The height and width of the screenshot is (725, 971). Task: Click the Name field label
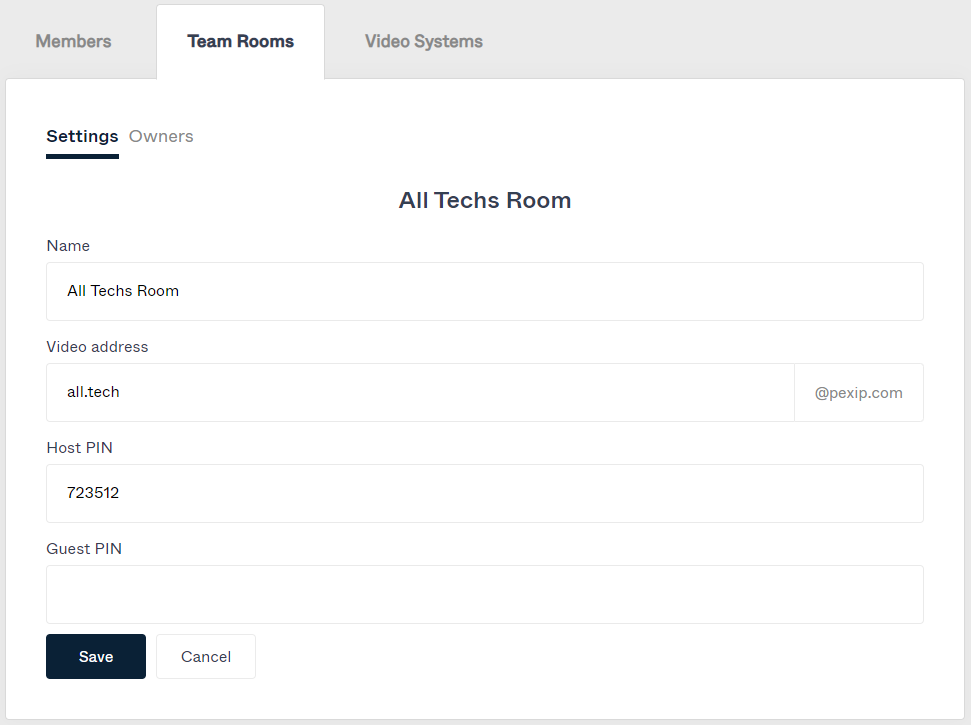[68, 246]
